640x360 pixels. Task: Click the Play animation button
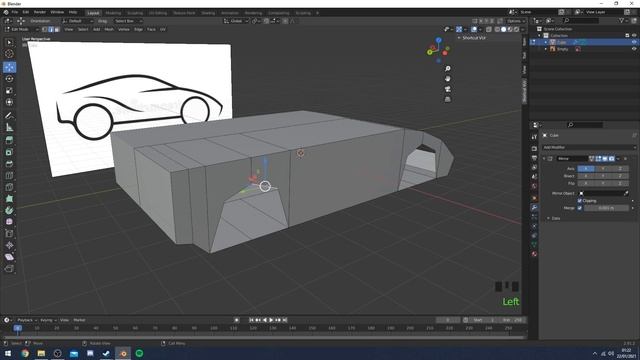coord(271,320)
